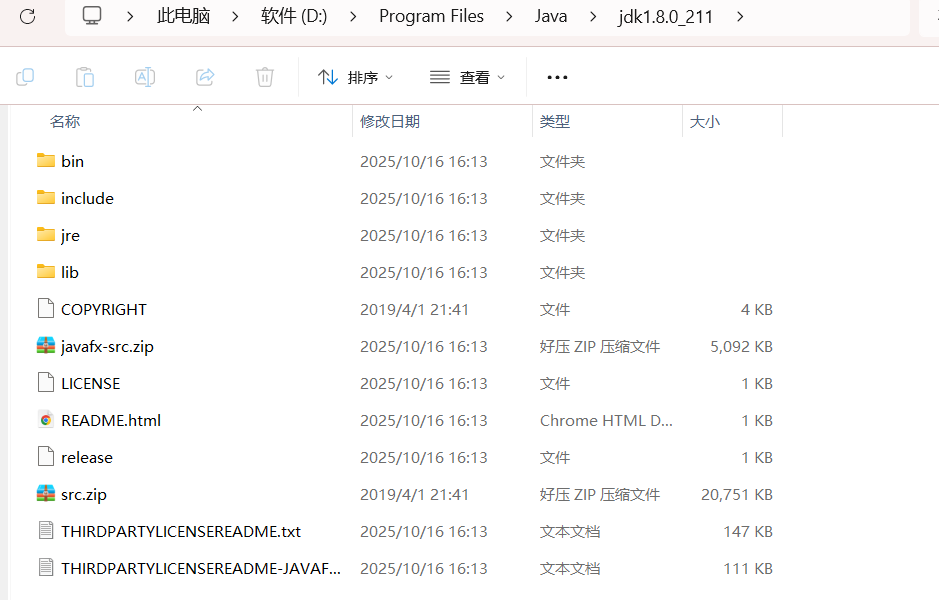Screen dimensions: 939x600
Task: Select the jre folder icon
Action: coord(46,235)
